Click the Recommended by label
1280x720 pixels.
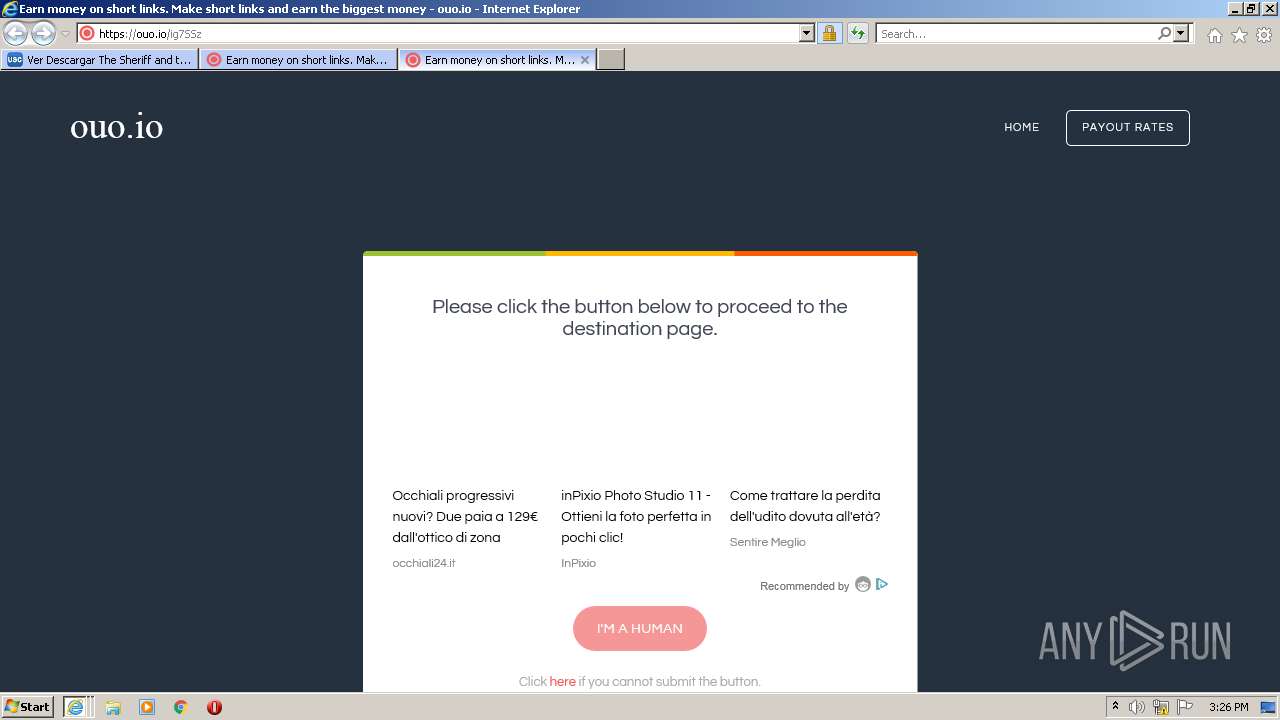[804, 586]
